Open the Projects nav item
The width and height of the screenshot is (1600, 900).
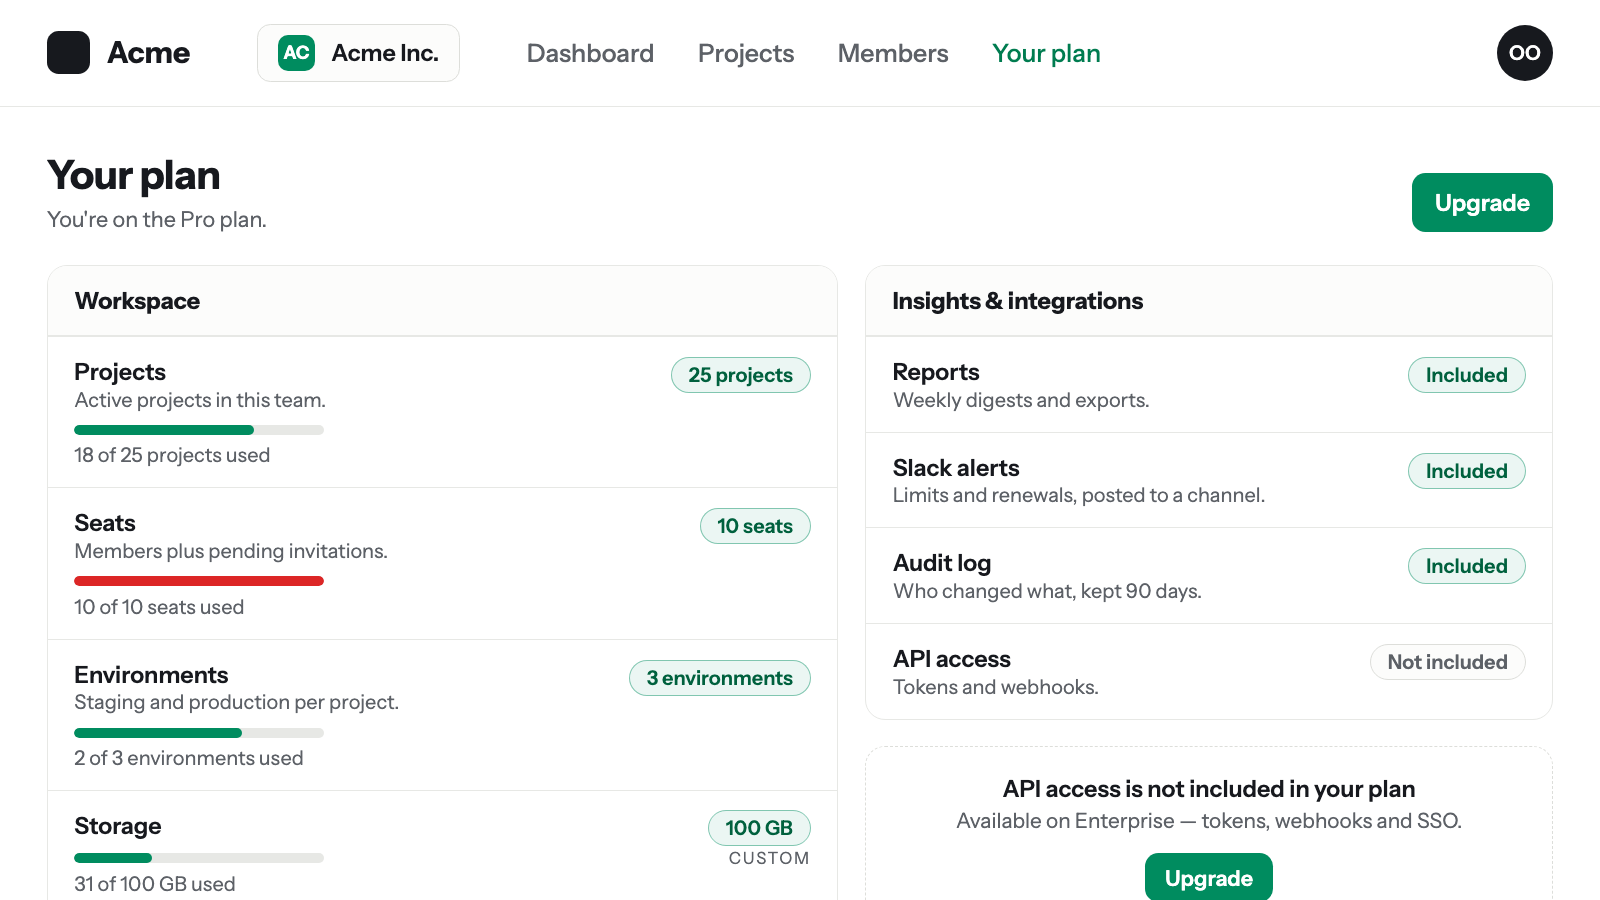click(x=746, y=53)
